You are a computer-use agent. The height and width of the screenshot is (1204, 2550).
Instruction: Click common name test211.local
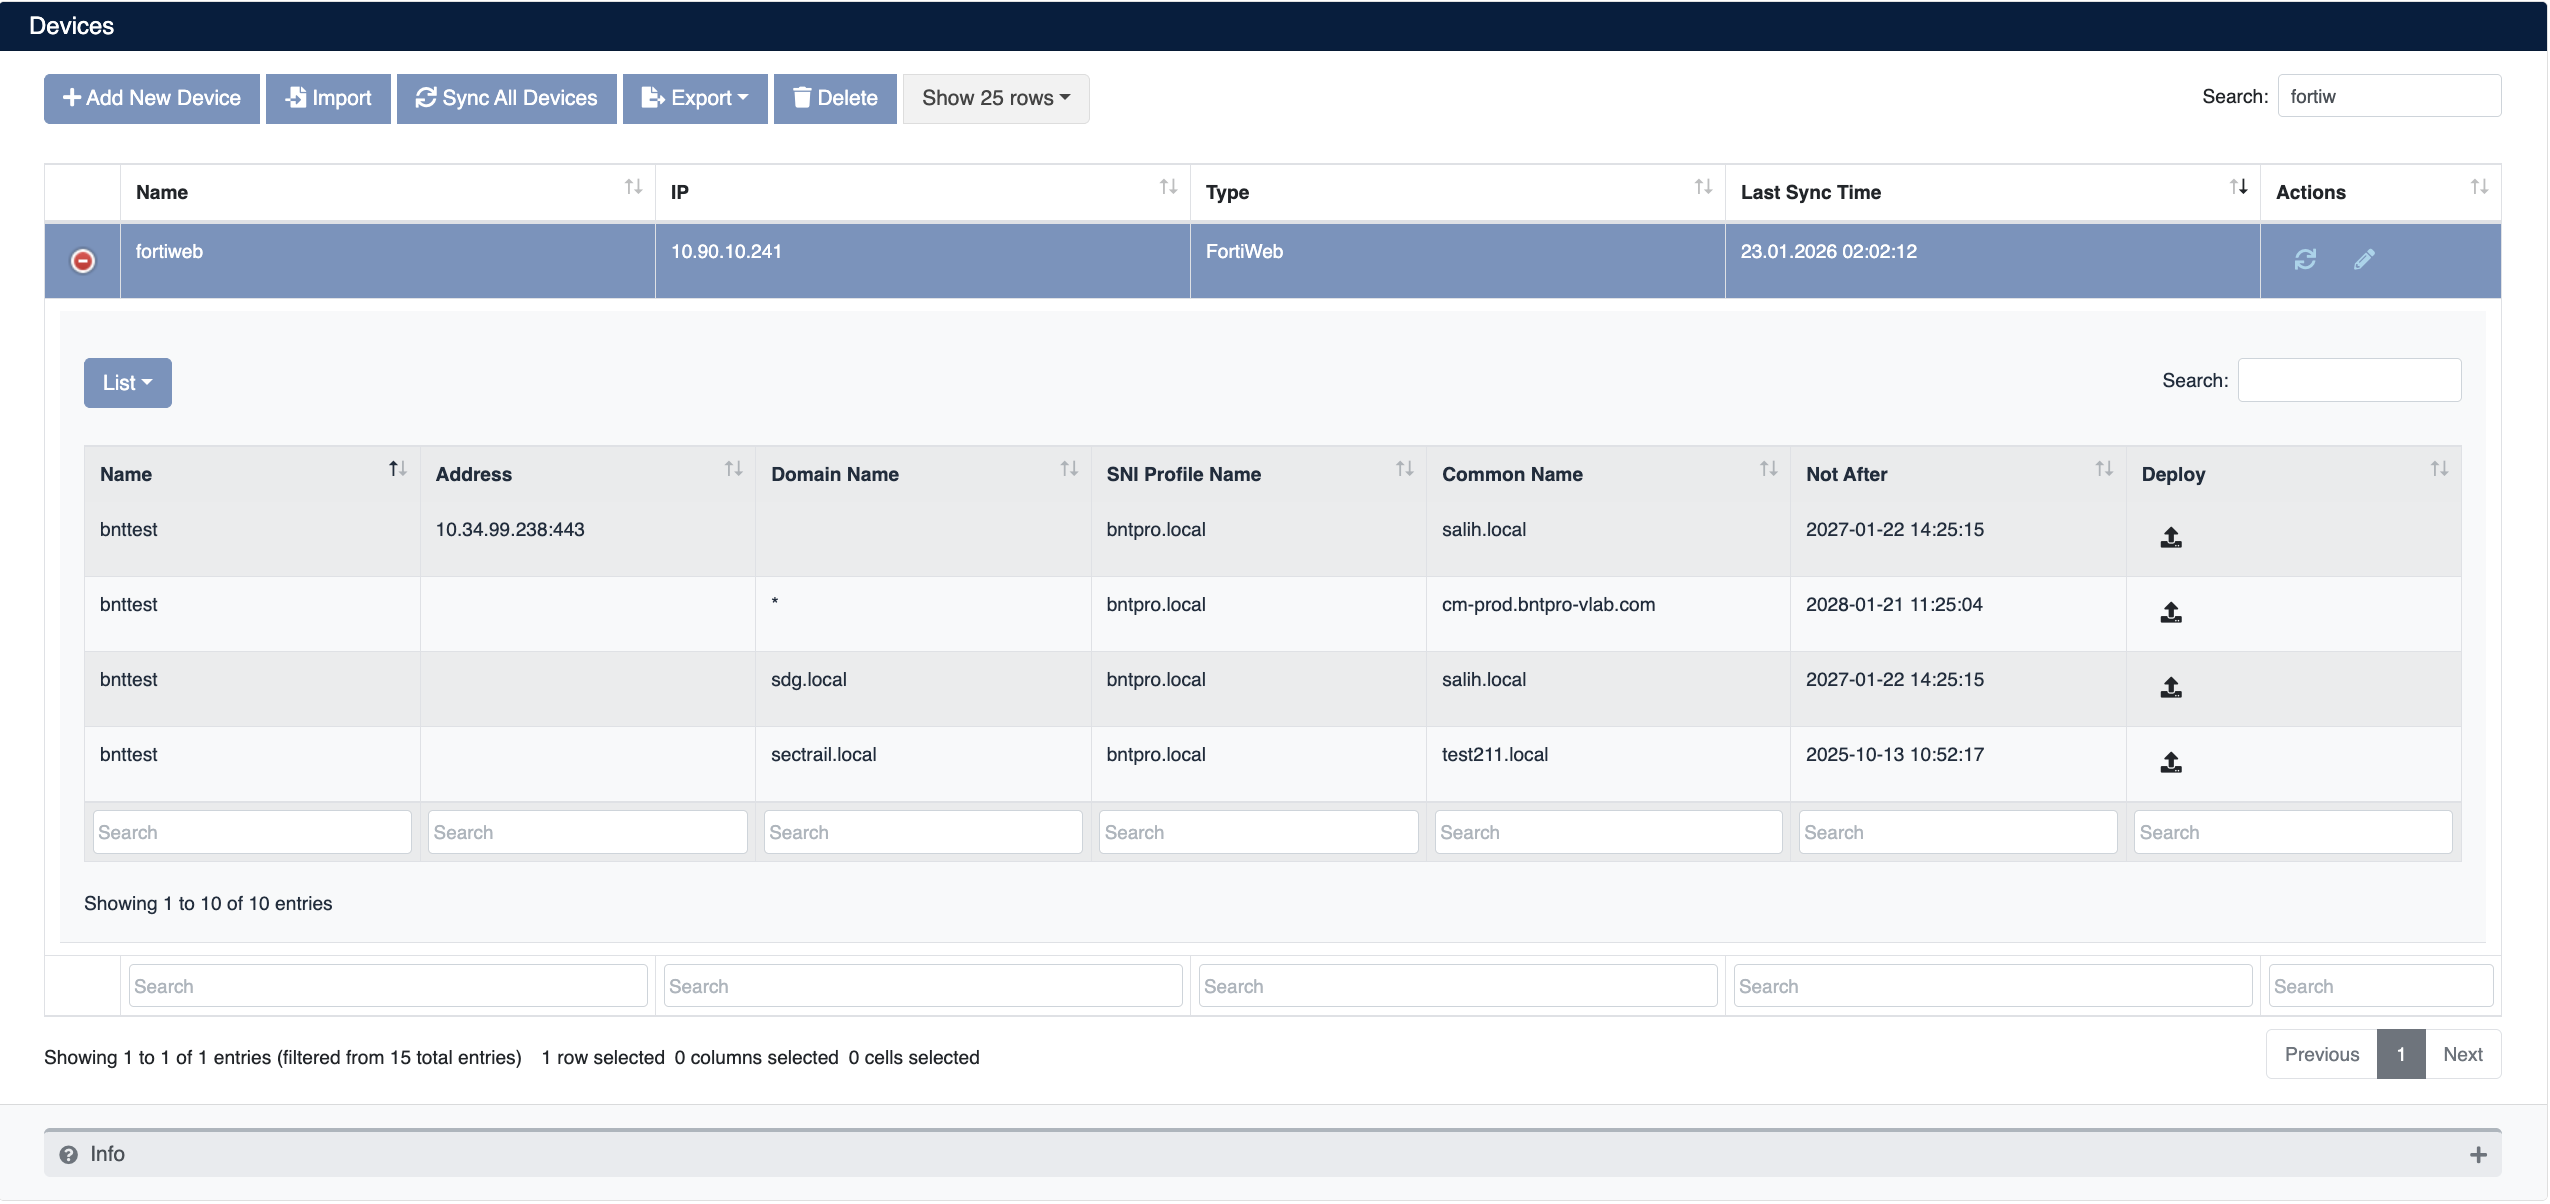click(x=1494, y=755)
